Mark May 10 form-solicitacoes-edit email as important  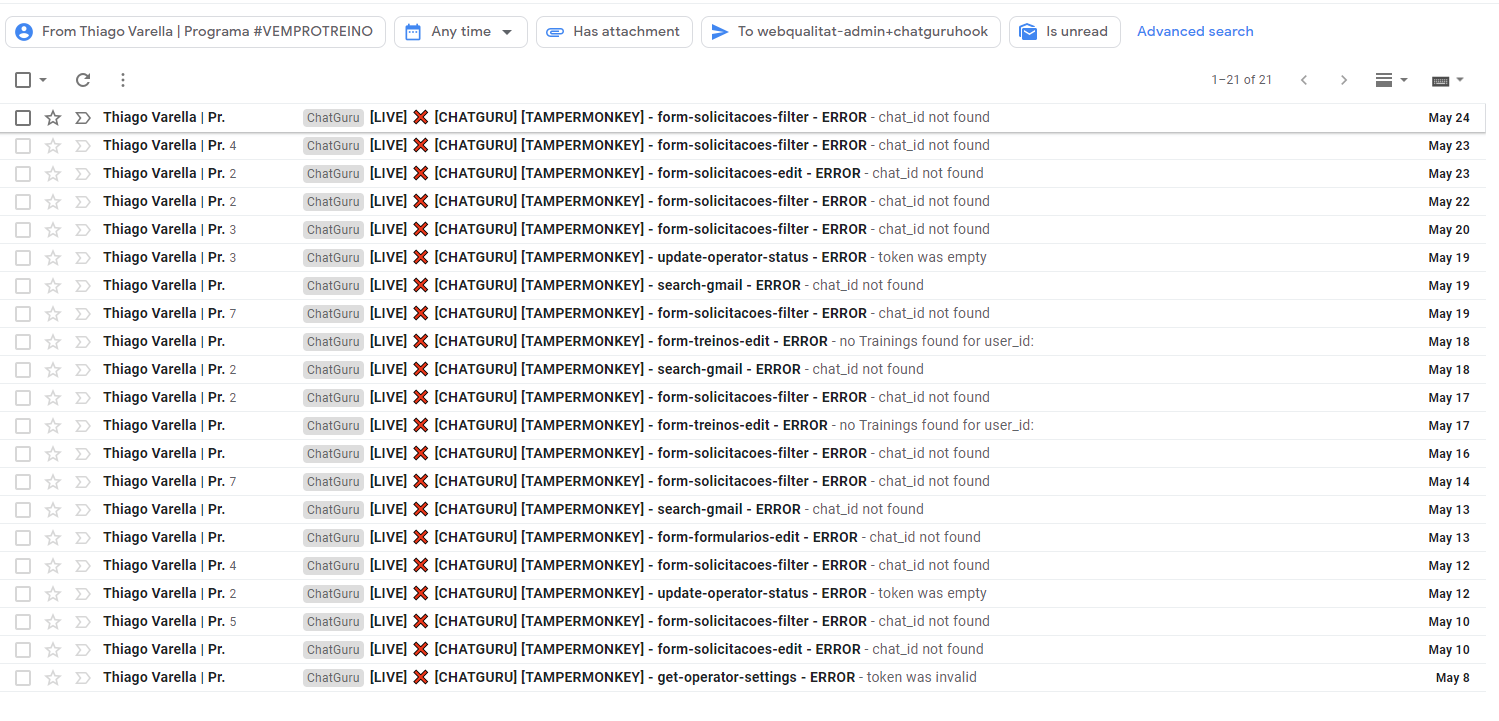[x=83, y=650]
